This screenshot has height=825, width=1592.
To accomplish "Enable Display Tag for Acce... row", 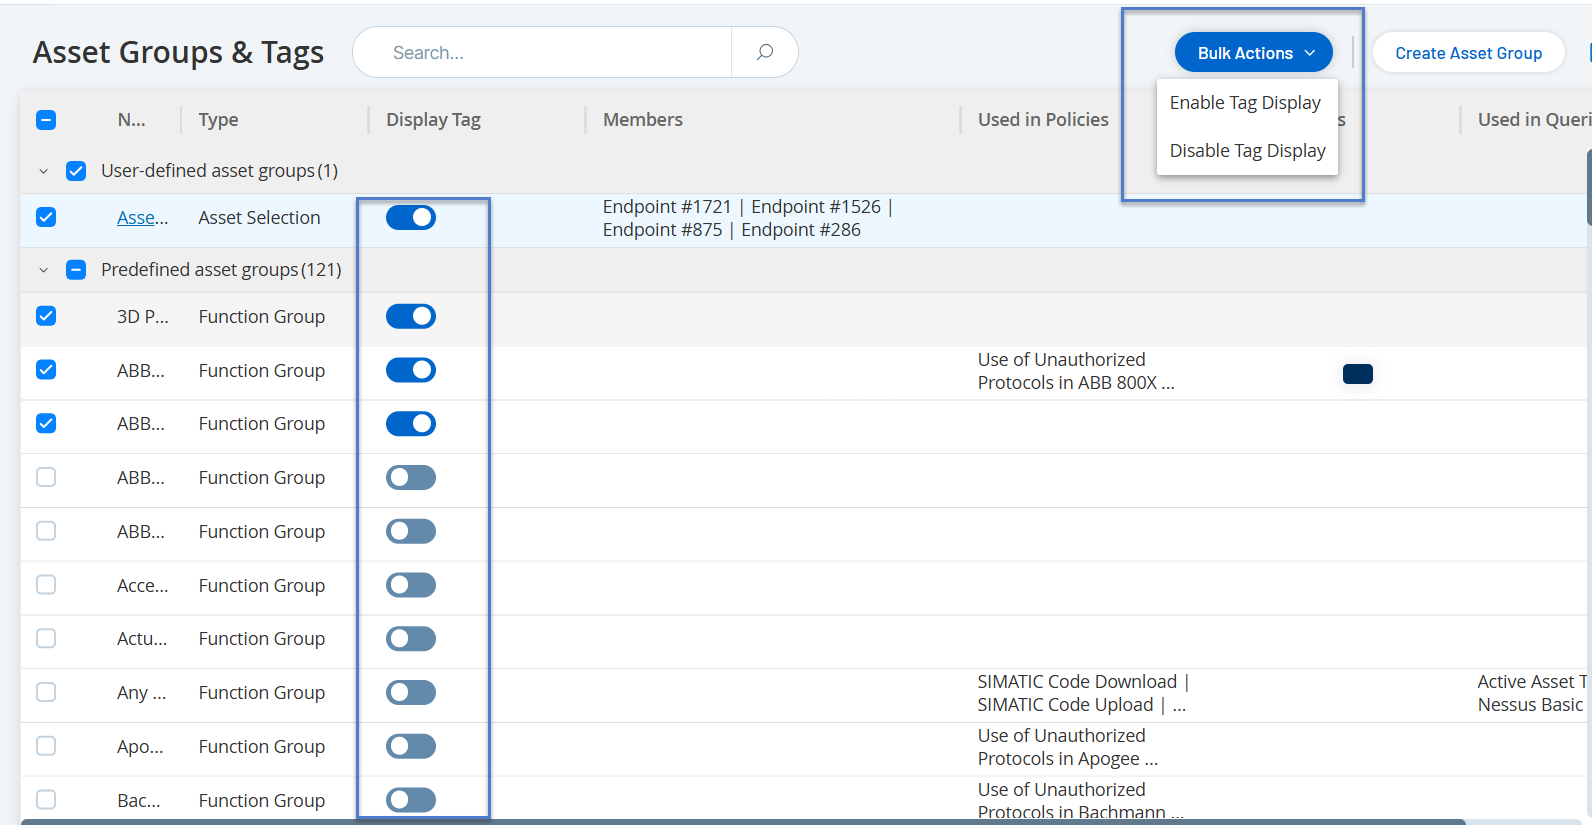I will 411,585.
